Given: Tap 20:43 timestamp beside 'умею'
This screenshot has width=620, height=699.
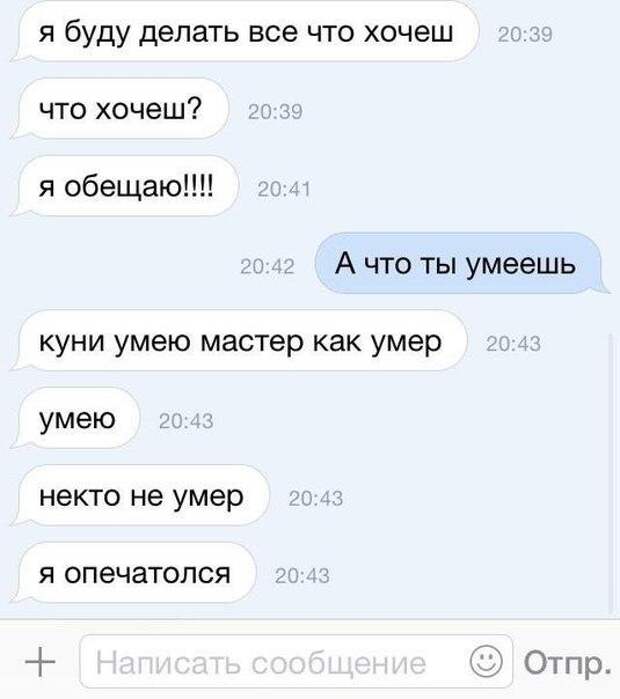Looking at the screenshot, I should [186, 421].
